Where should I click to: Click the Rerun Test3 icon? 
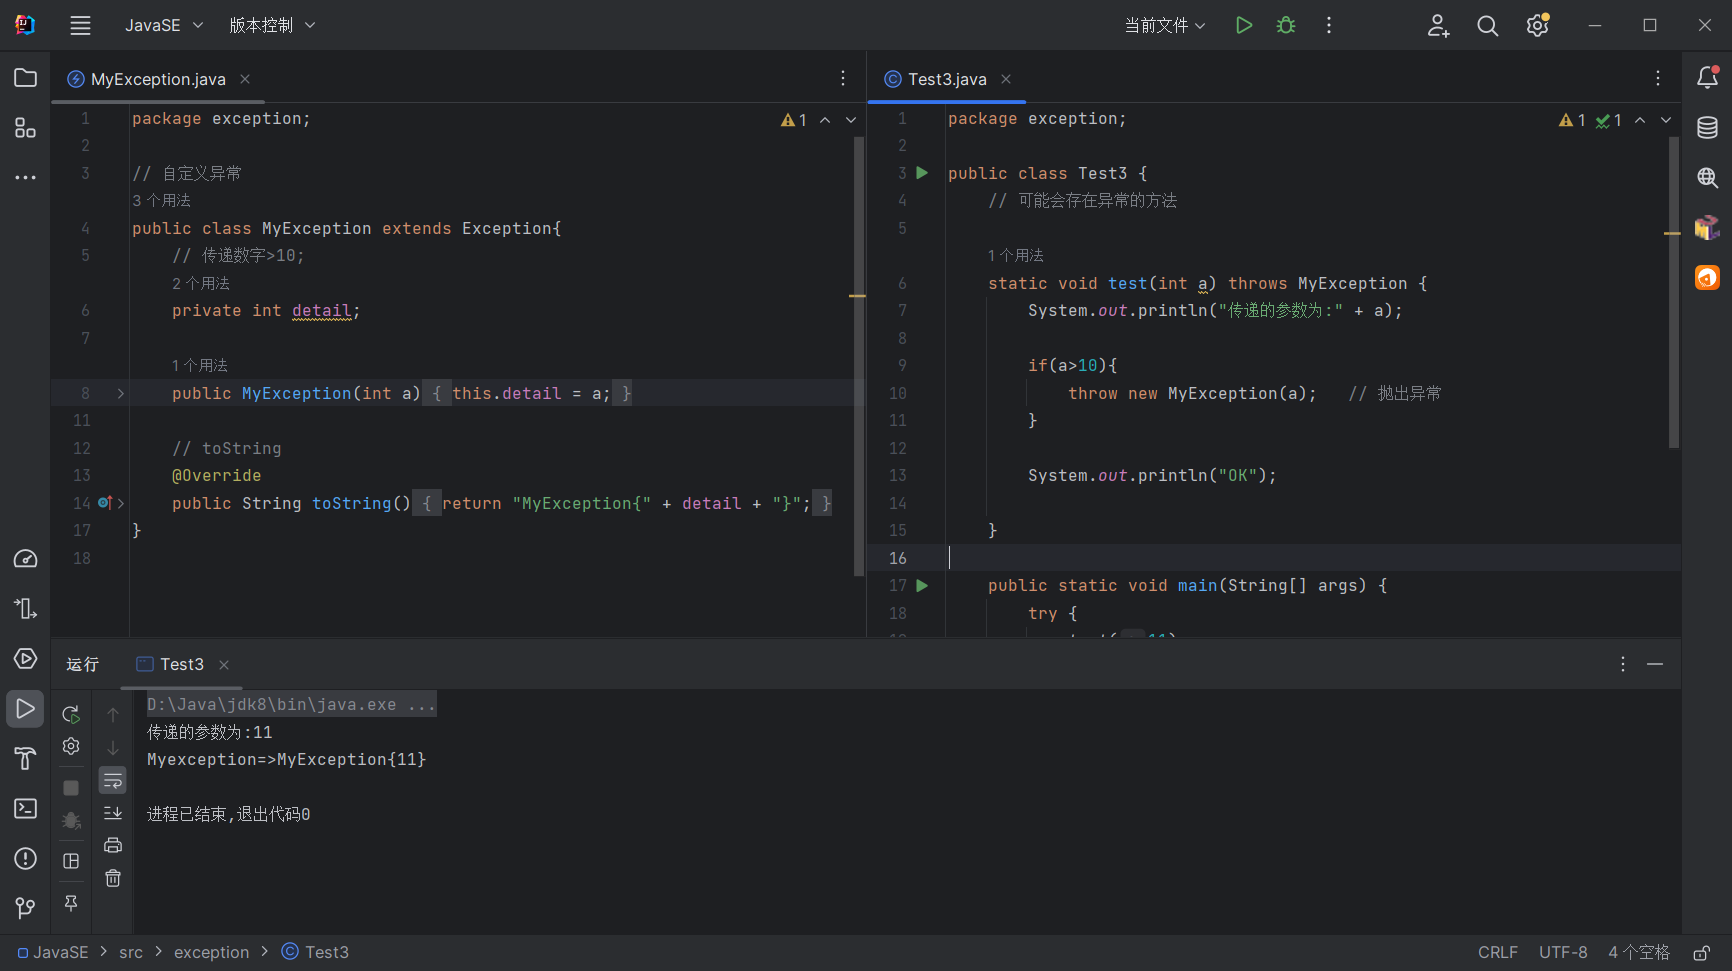click(x=71, y=714)
